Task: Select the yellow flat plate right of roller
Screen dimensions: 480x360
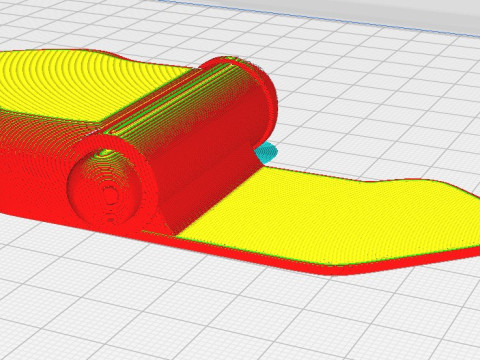Action: point(328,217)
